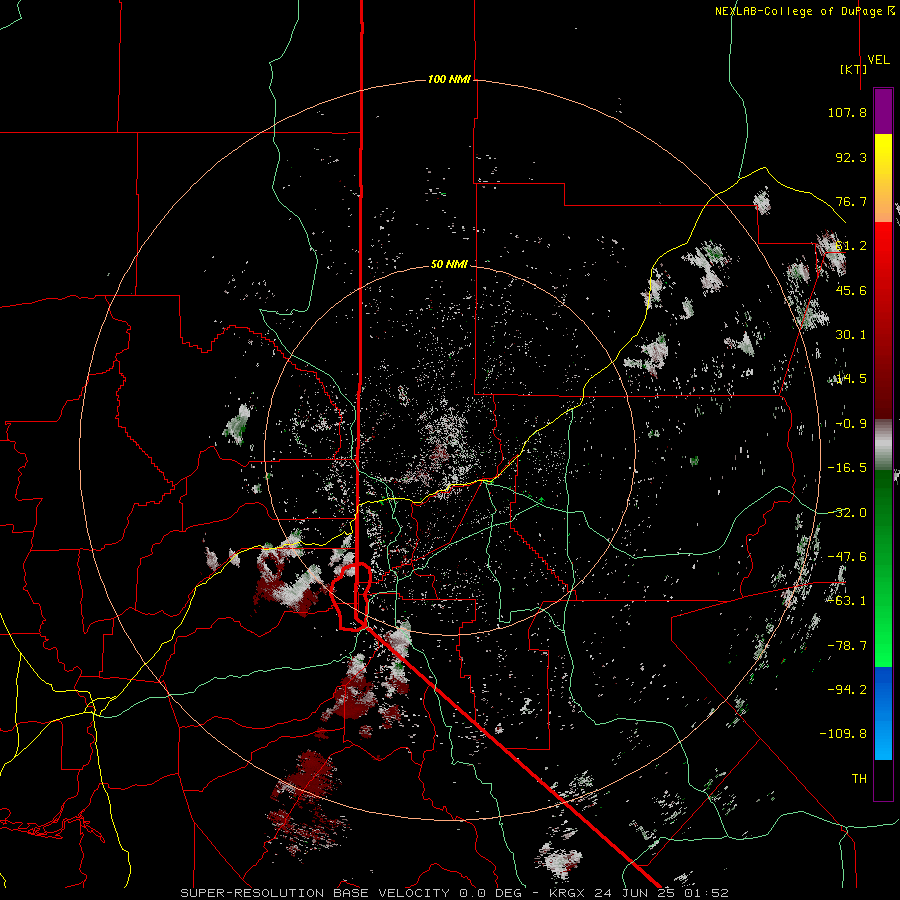
Task: Click the -47.6 velocity scale value
Action: 847,557
